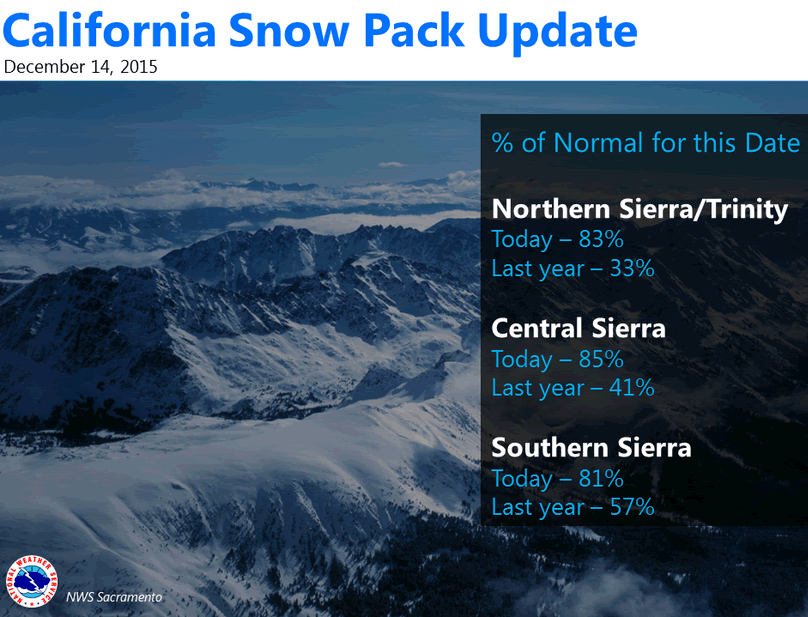Screen dimensions: 808x617
Task: Select Southern Sierra's 'Today – 81%' value
Action: tap(557, 478)
